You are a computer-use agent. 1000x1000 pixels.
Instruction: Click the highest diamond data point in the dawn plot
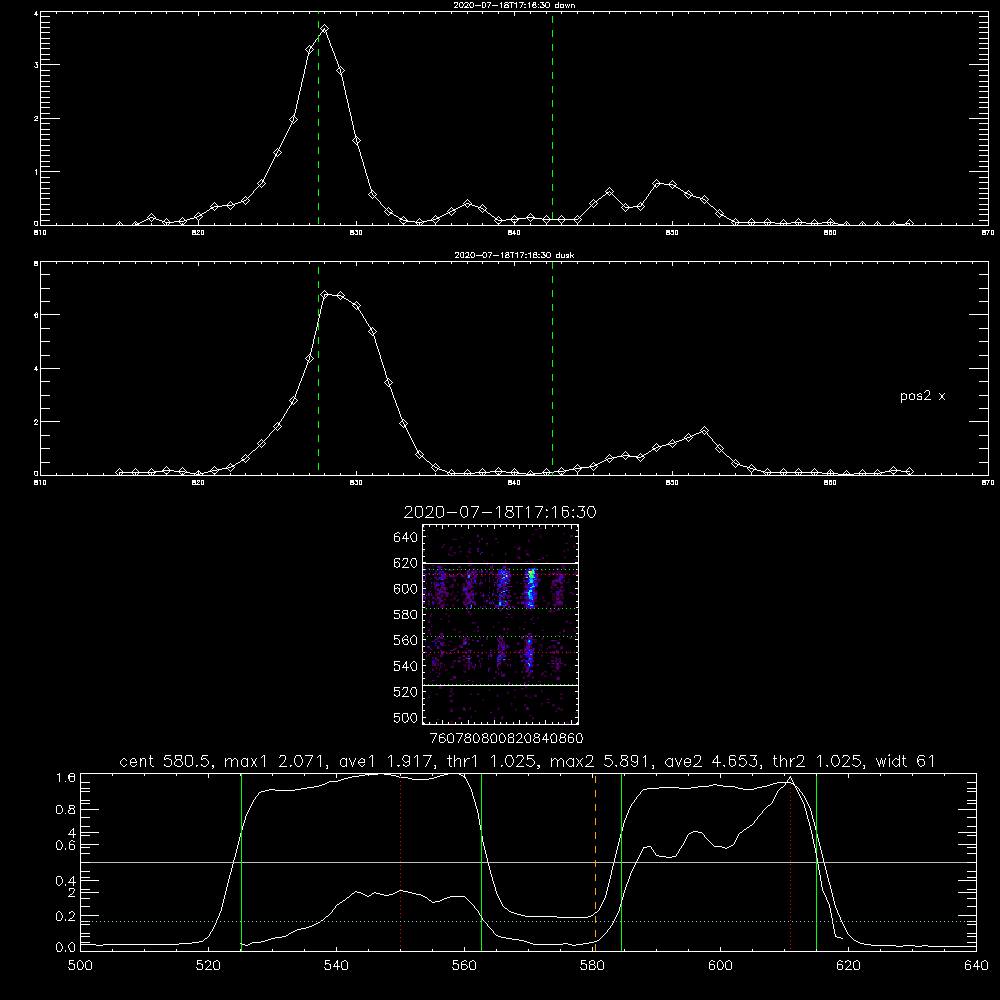pos(325,29)
